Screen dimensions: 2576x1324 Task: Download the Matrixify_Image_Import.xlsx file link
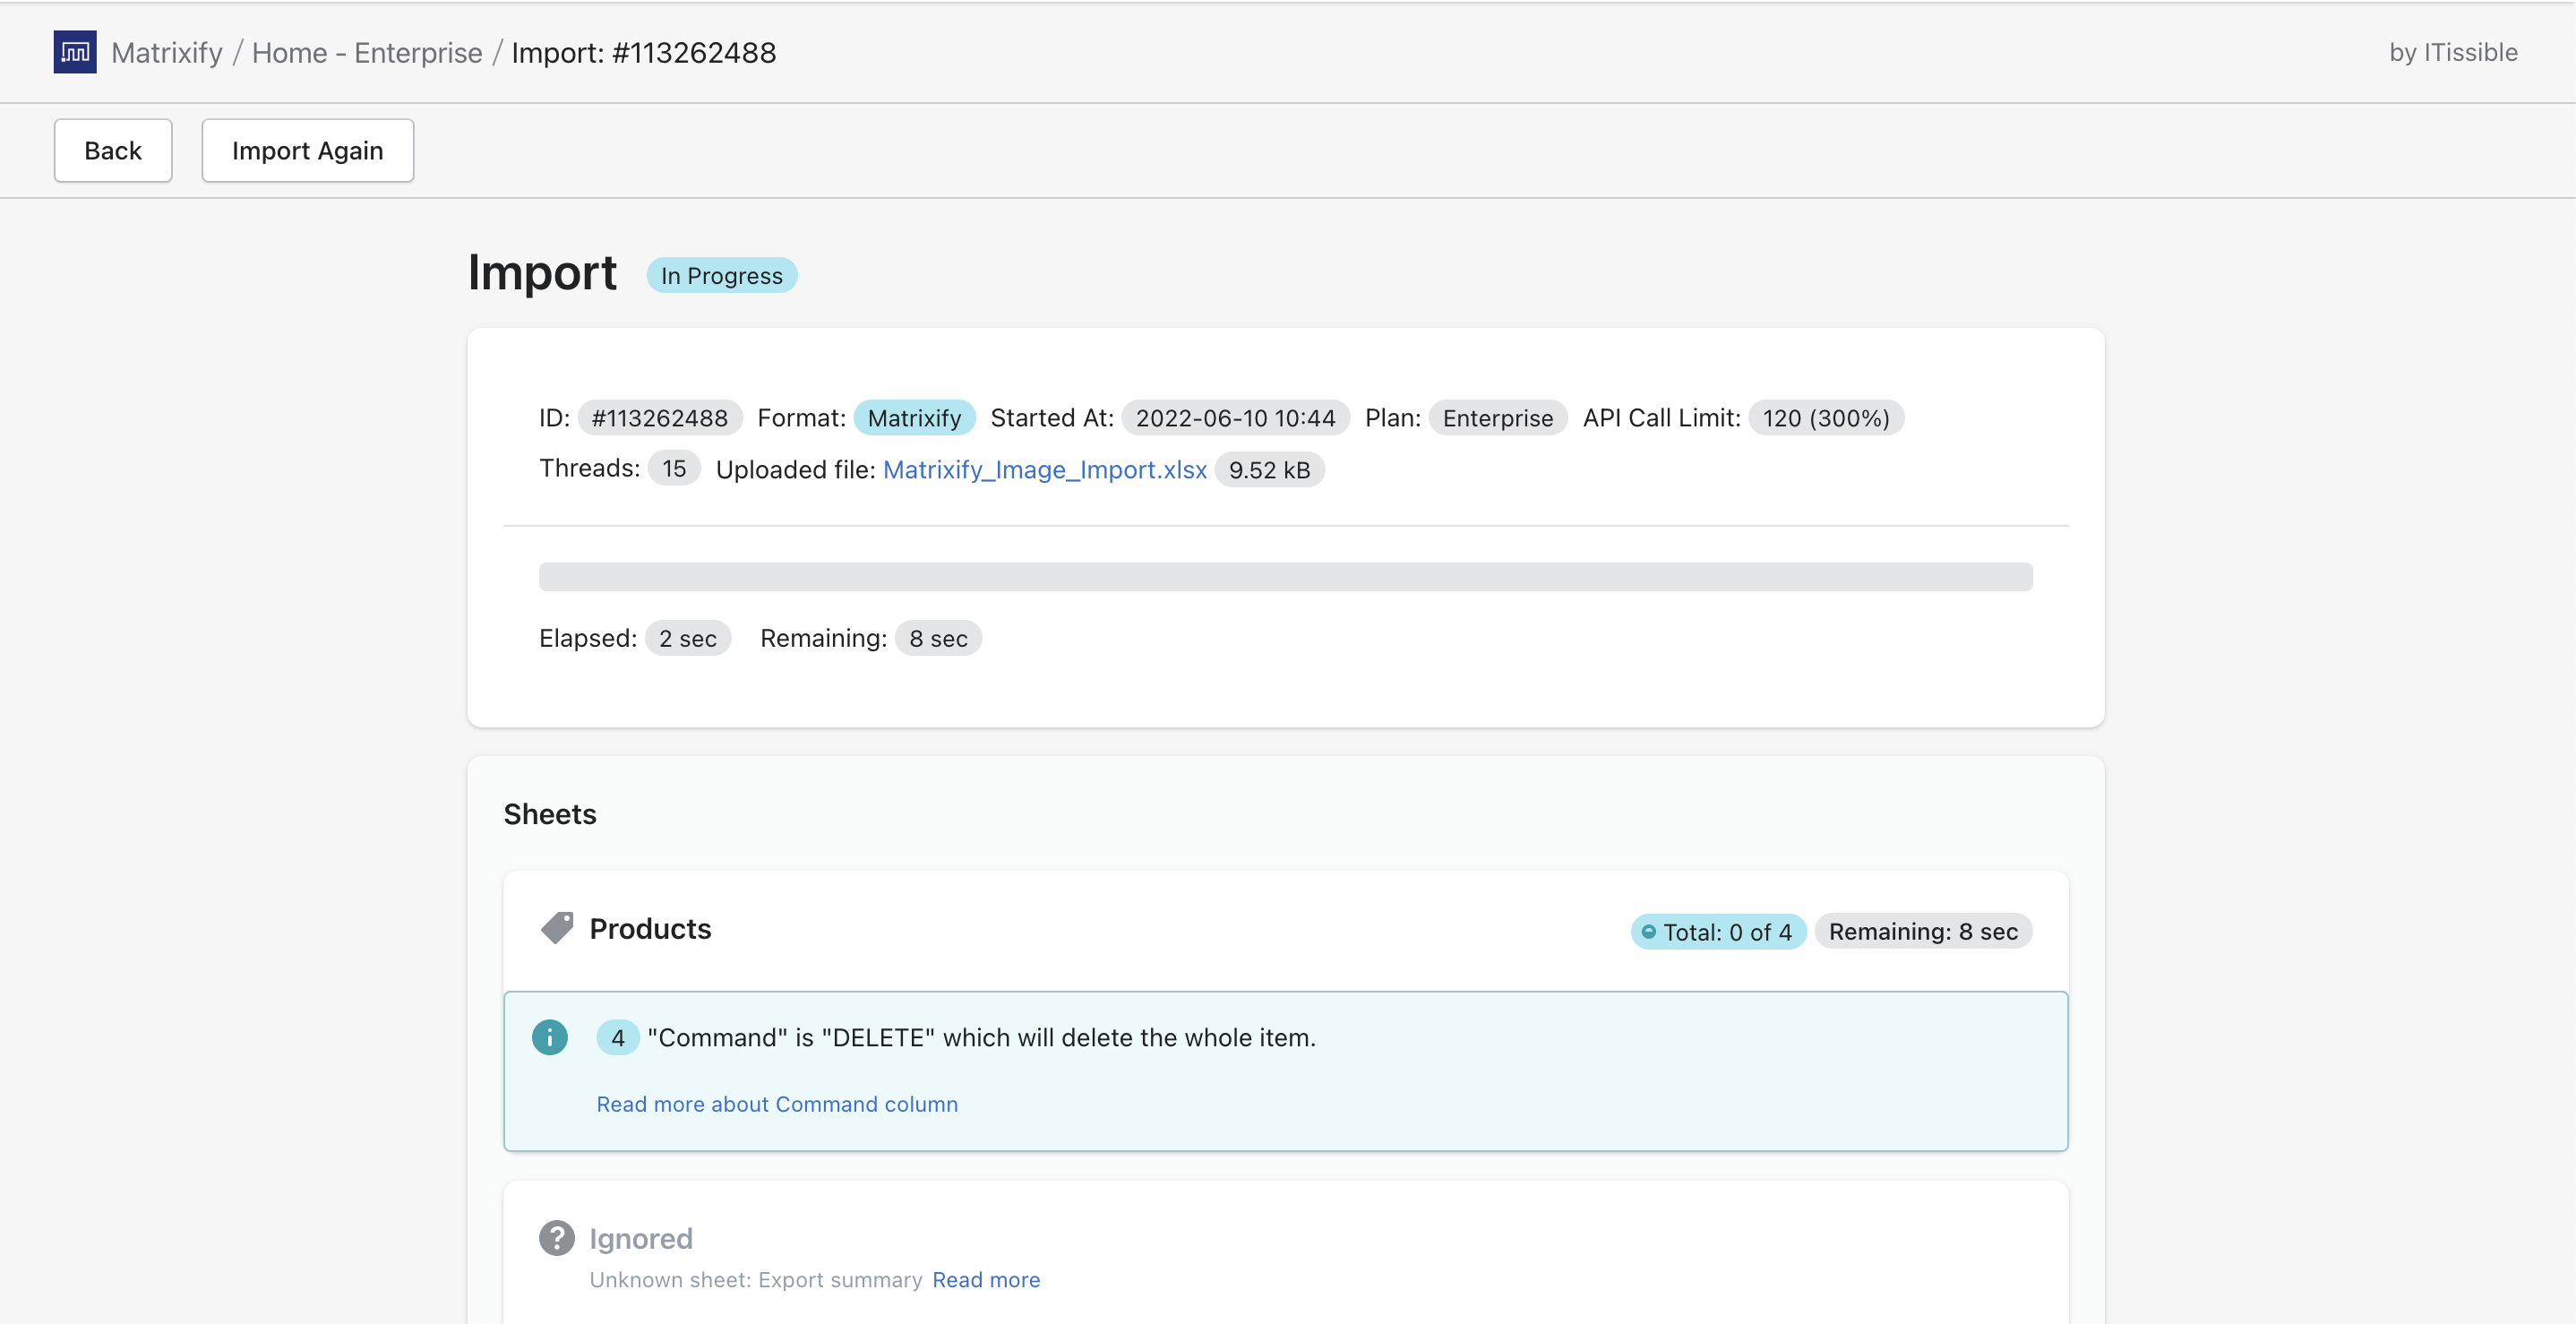[1045, 469]
